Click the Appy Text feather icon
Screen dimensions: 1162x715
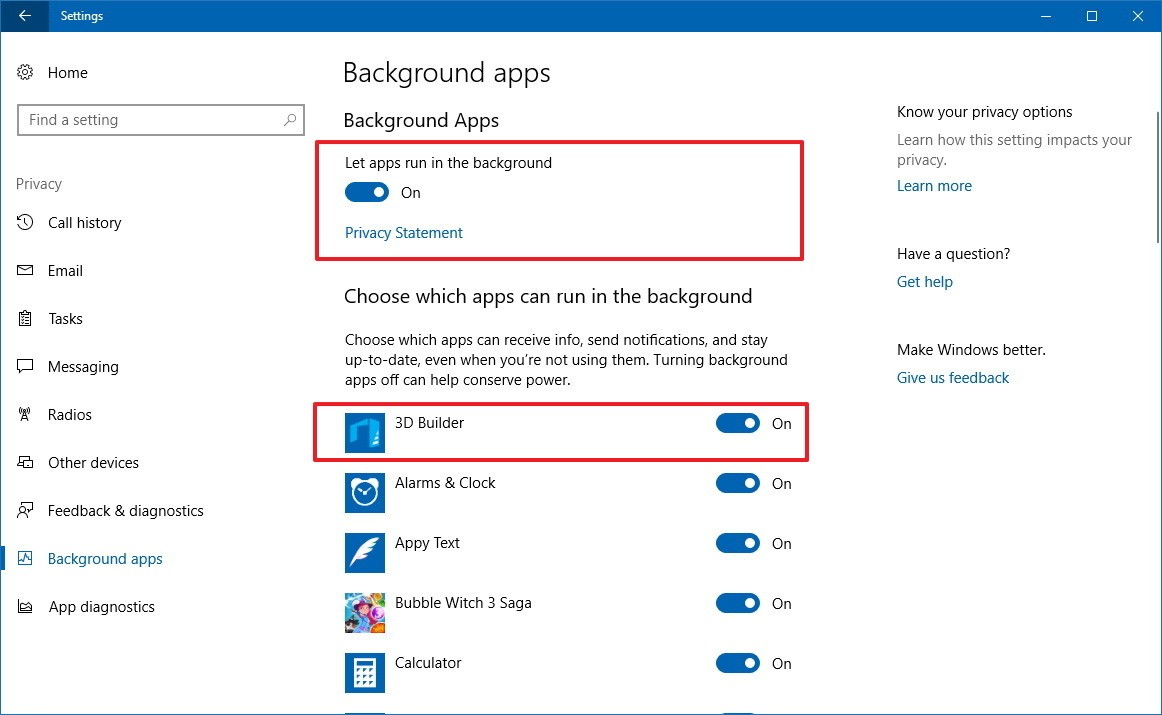(364, 553)
